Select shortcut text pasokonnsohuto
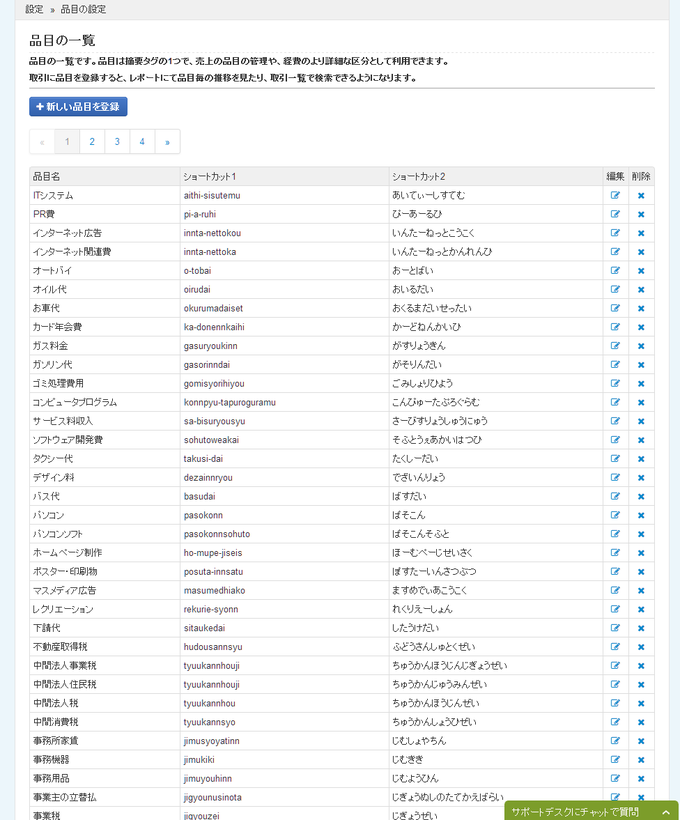 click(x=217, y=534)
